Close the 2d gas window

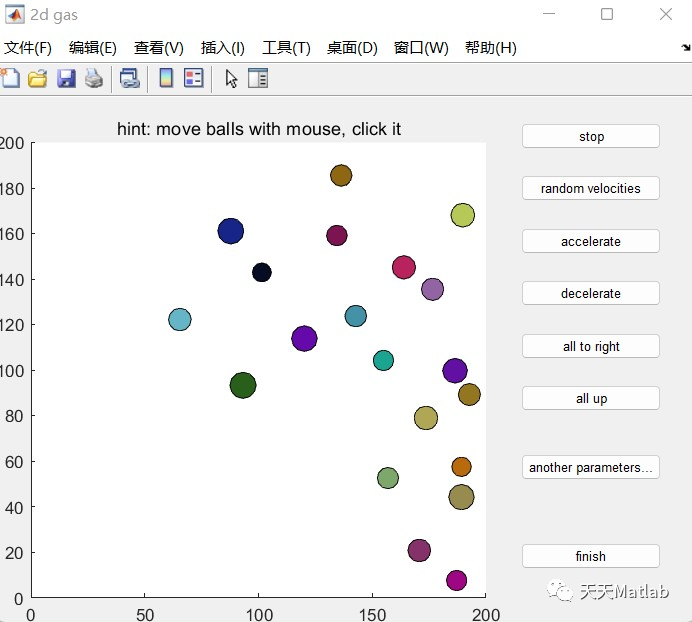point(666,14)
